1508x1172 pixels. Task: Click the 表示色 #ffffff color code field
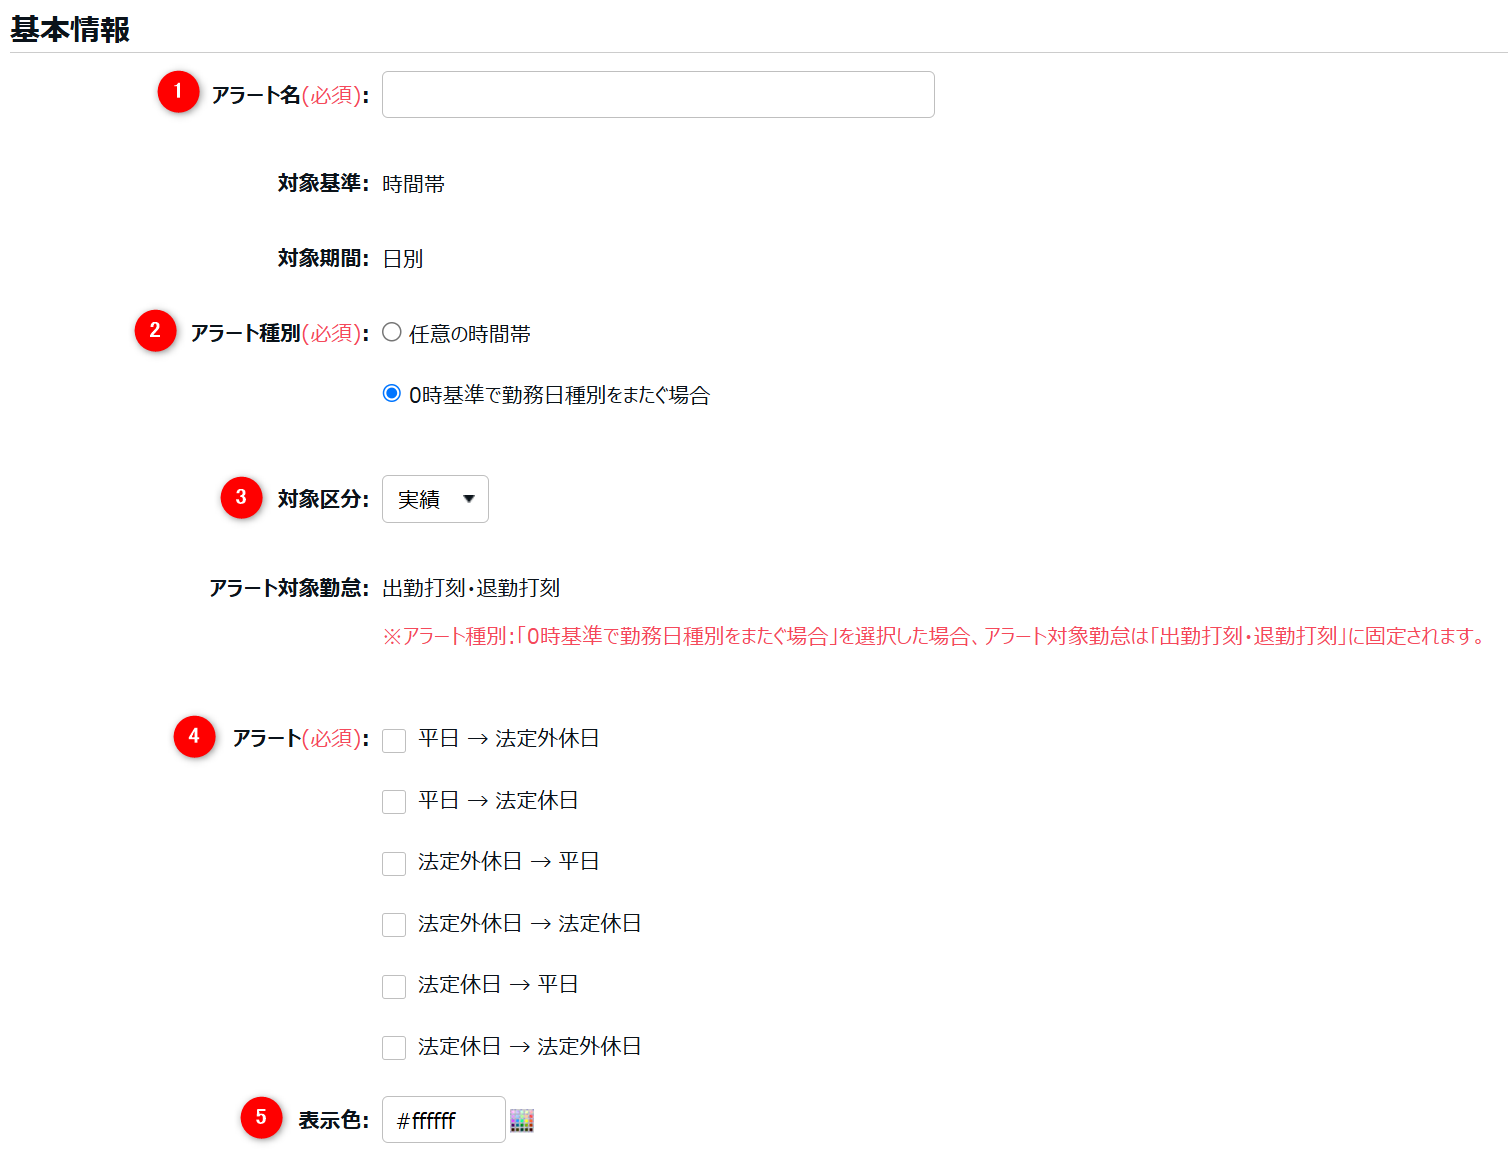(x=443, y=1120)
